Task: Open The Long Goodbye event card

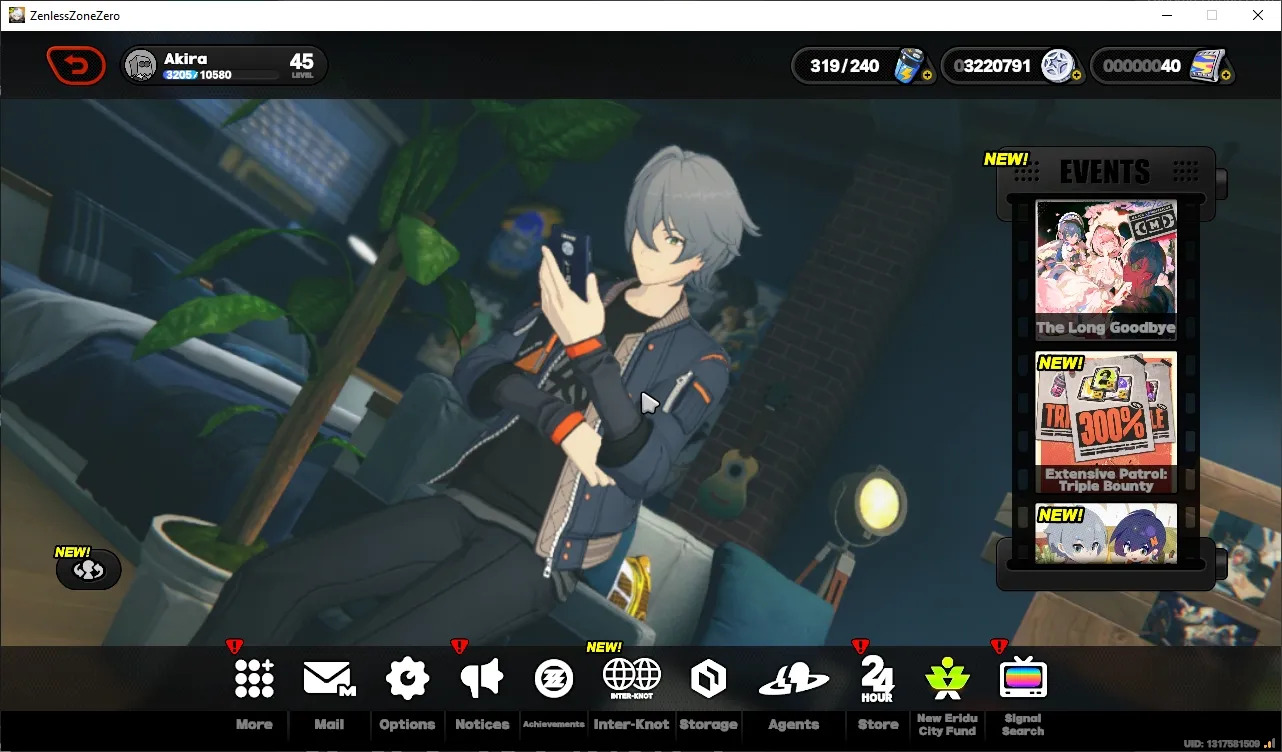Action: pos(1106,270)
